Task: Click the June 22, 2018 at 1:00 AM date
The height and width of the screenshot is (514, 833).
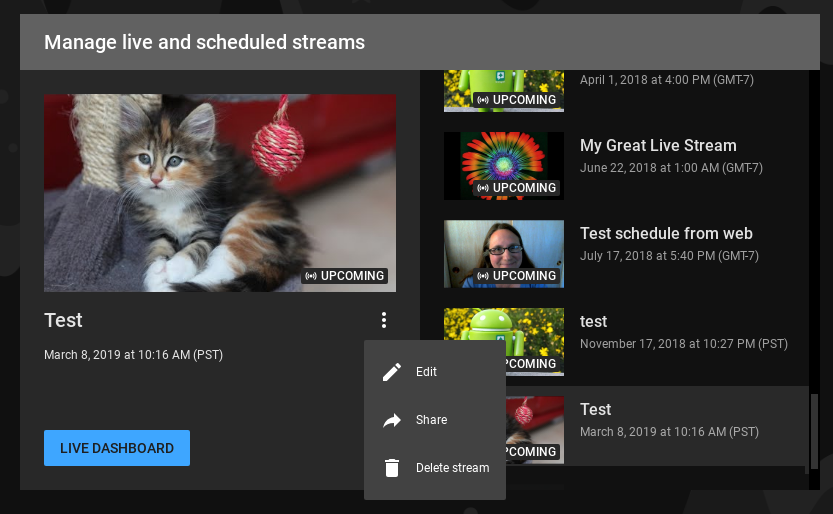Action: (x=672, y=168)
